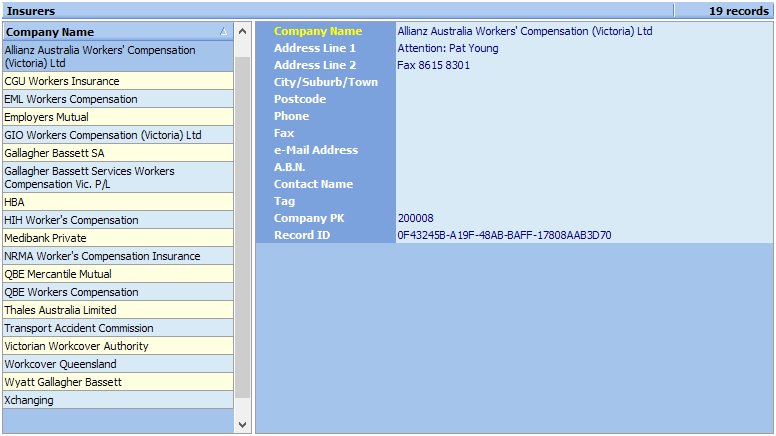Choose GIO Workers Compensation (Victoria) Ltd
Image resolution: width=776 pixels, height=436 pixels.
(x=118, y=135)
